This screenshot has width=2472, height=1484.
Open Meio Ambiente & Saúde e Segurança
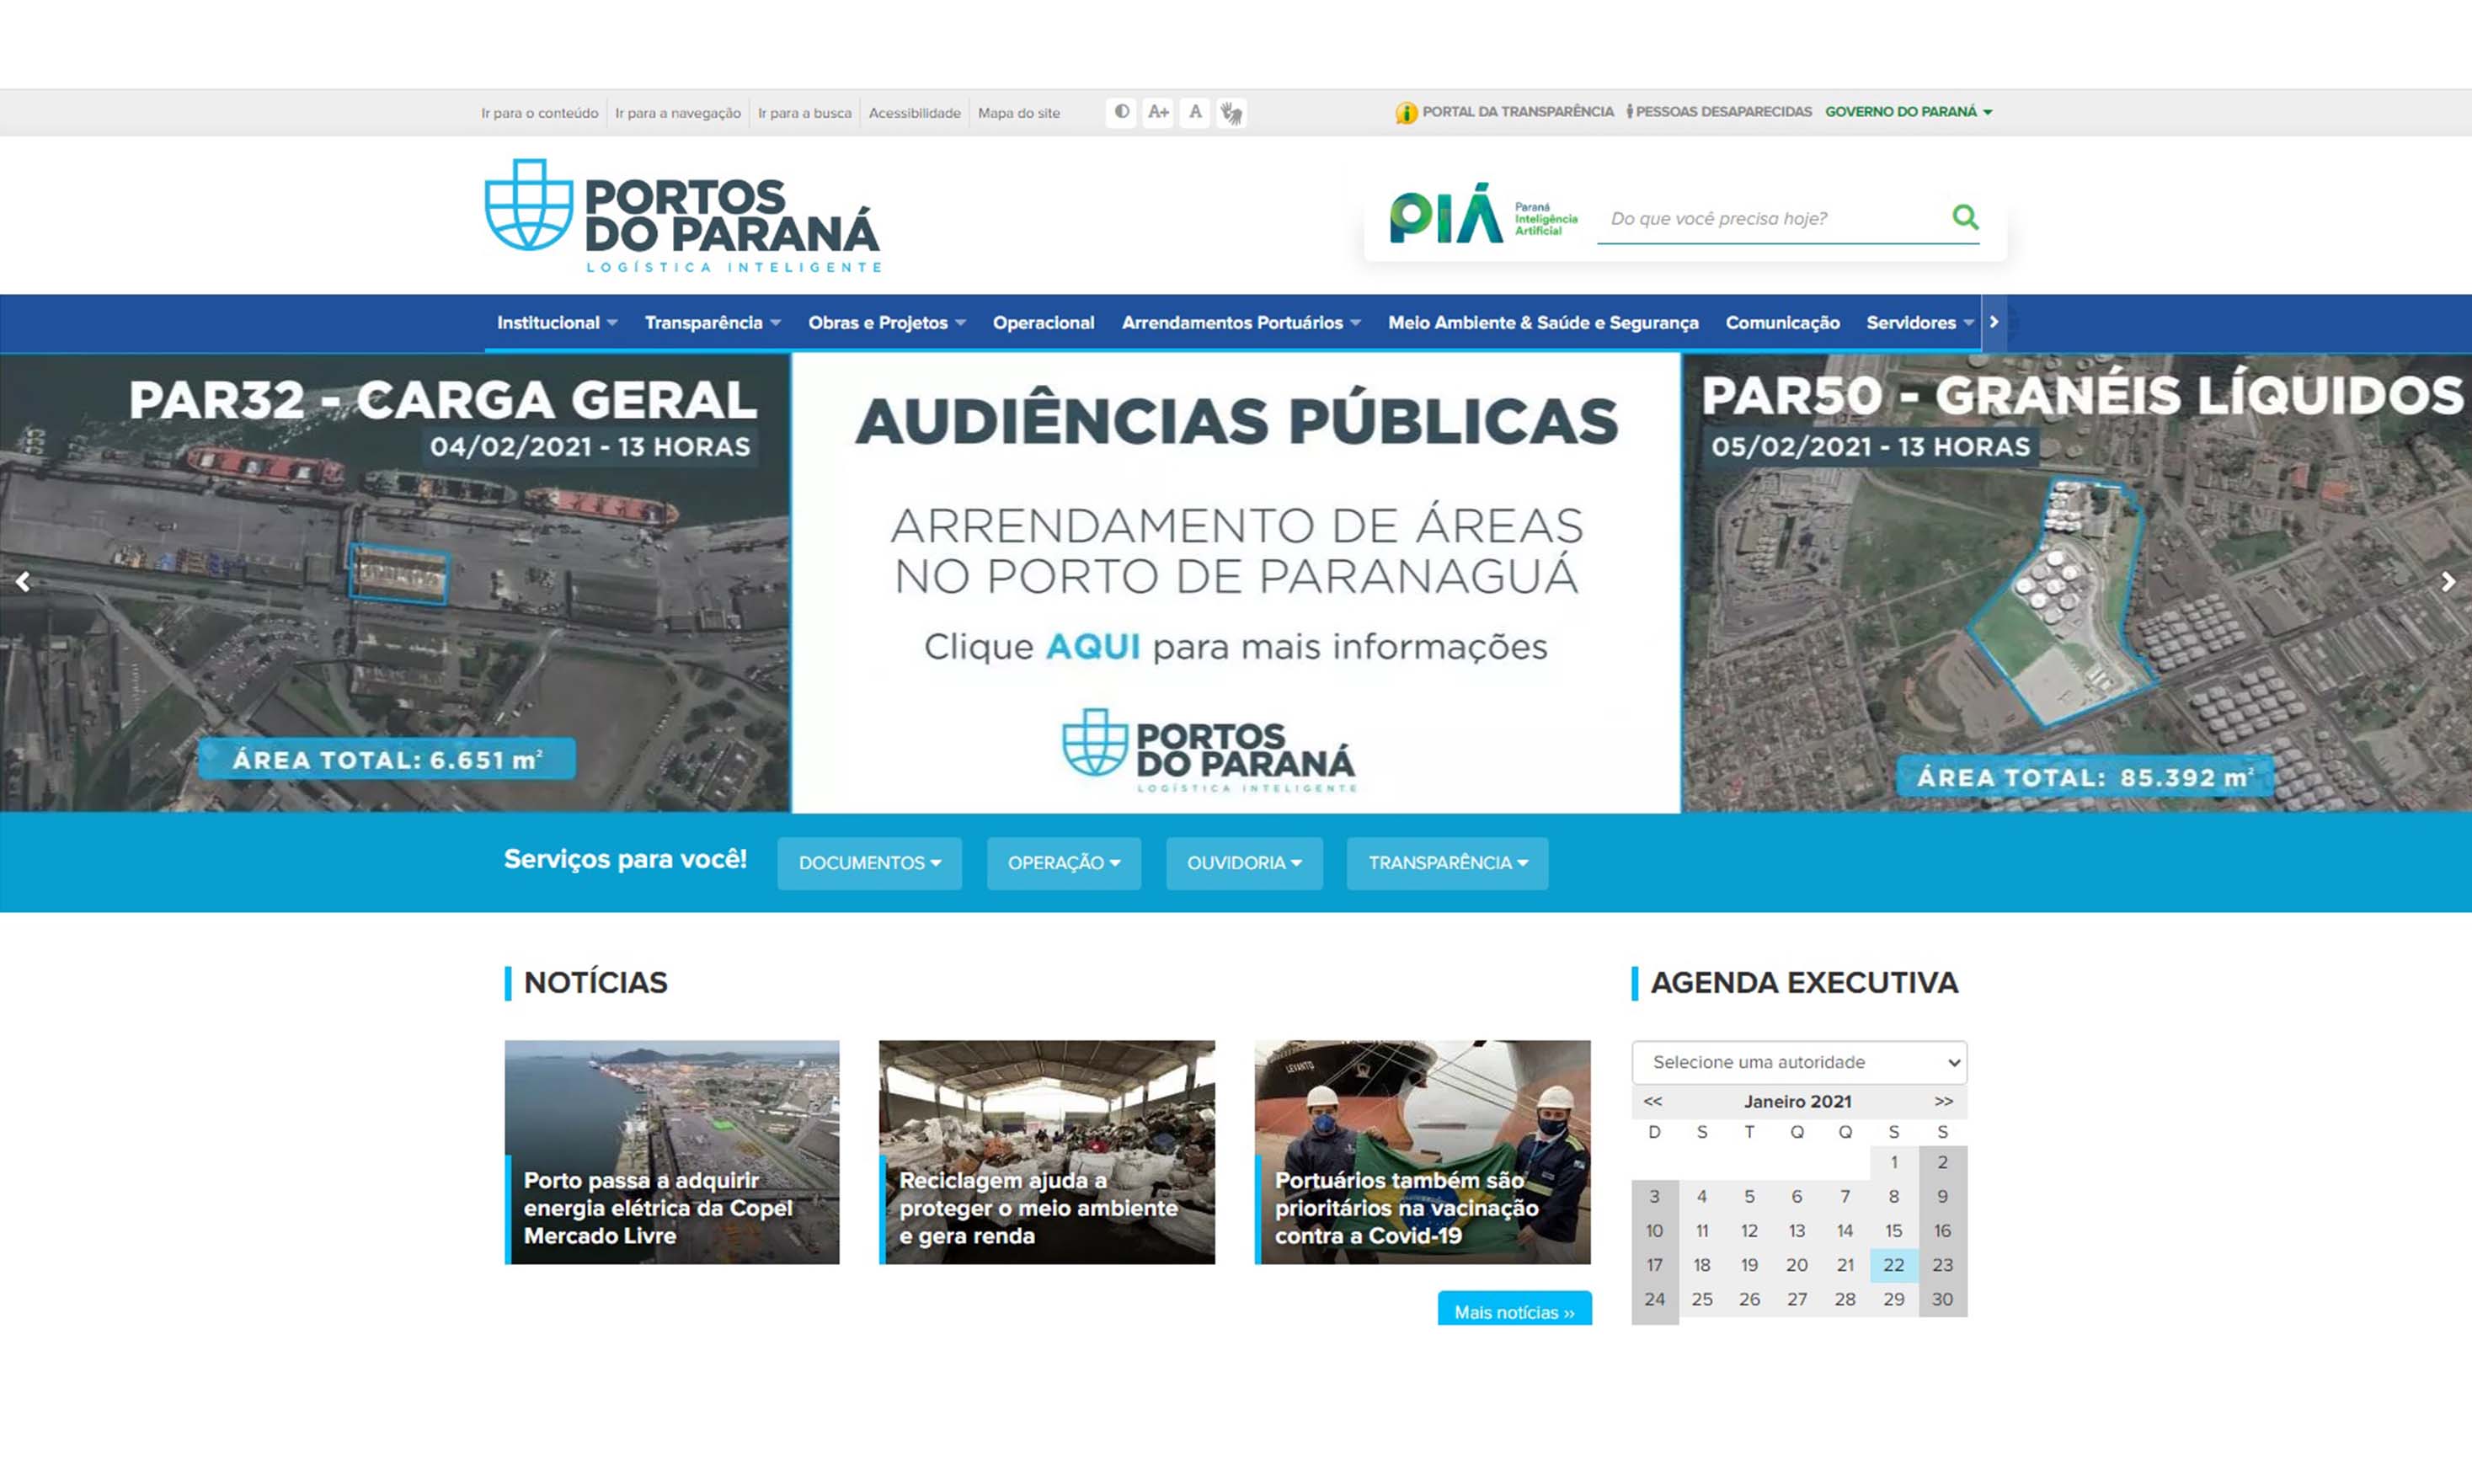(1543, 323)
